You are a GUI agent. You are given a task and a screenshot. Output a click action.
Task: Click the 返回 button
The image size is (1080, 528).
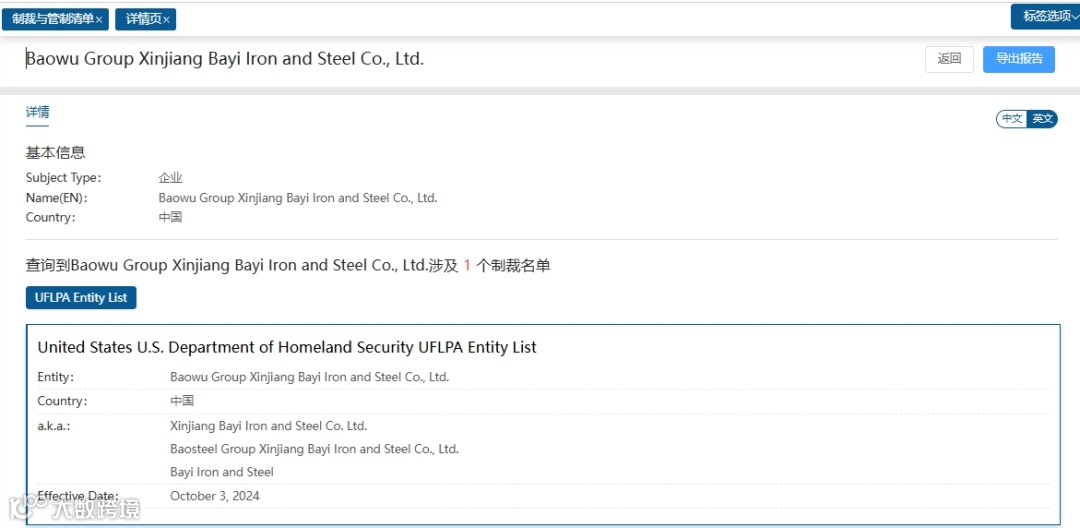click(x=949, y=59)
